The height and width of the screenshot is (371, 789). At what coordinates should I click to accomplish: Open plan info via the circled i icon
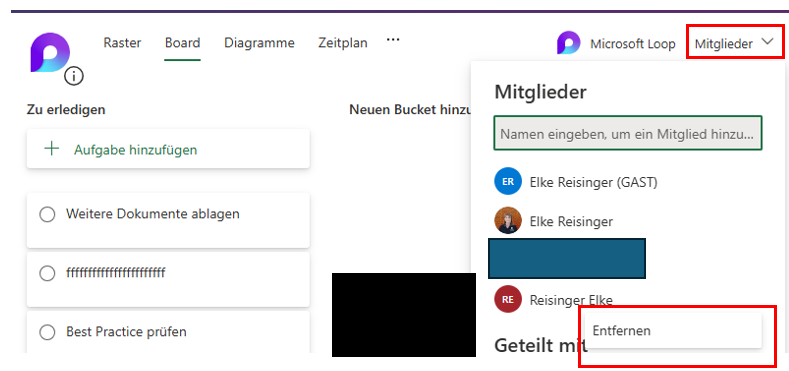point(74,77)
